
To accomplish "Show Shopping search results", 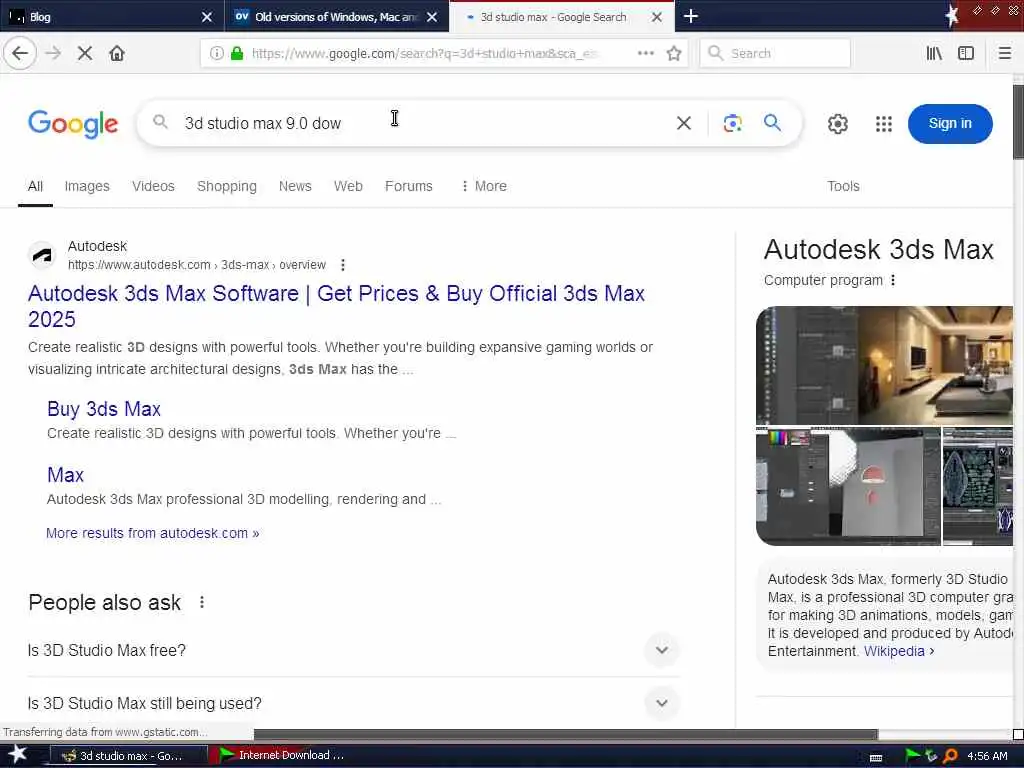I will coord(227,186).
